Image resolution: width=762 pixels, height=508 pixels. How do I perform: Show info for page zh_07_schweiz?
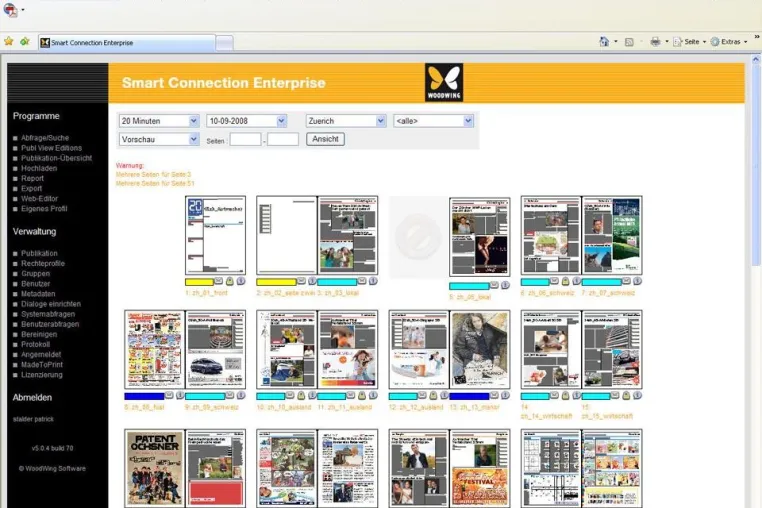pos(637,281)
